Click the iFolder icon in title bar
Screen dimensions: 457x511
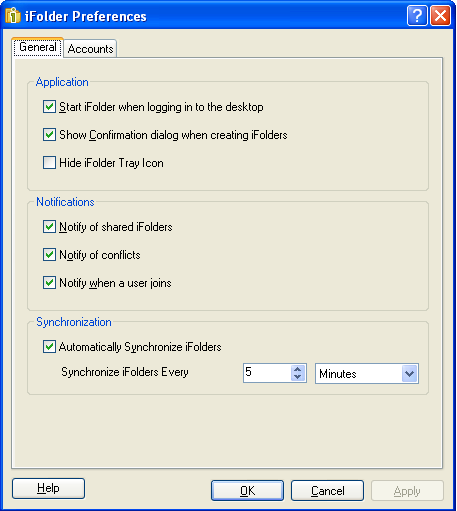pyautogui.click(x=13, y=15)
